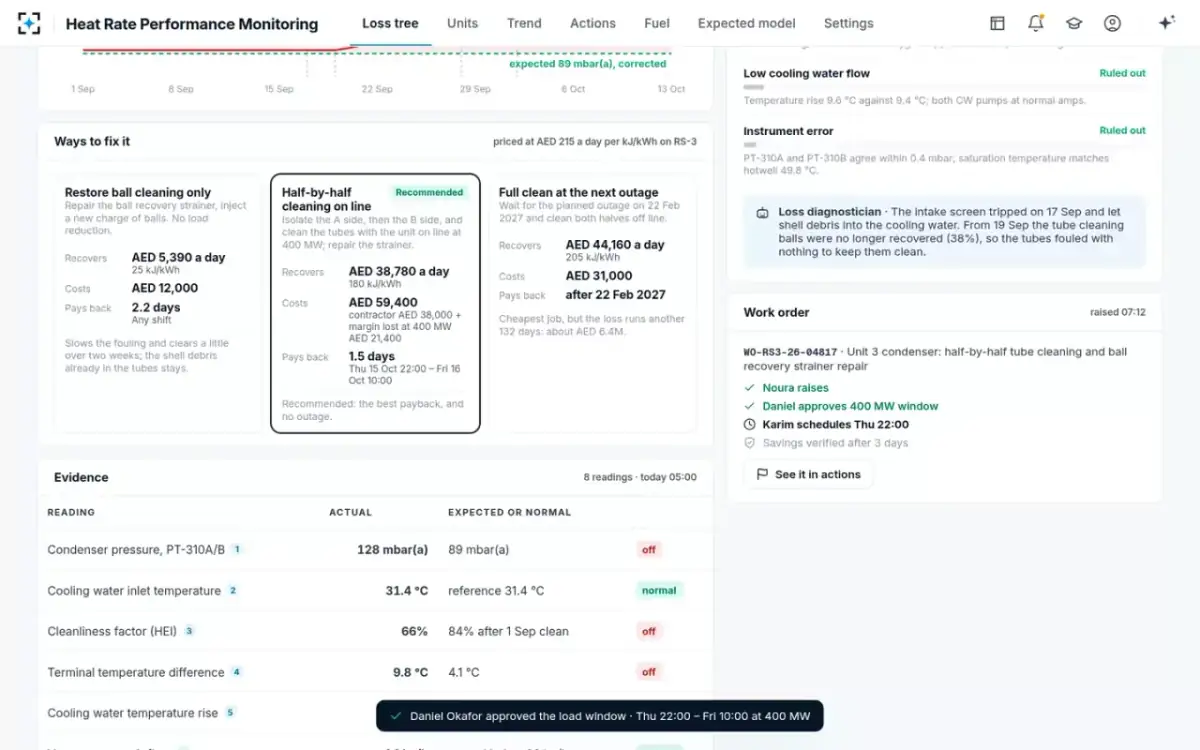Image resolution: width=1200 pixels, height=750 pixels.
Task: Click footnote badge 1 on Condenser pressure
Action: point(237,549)
